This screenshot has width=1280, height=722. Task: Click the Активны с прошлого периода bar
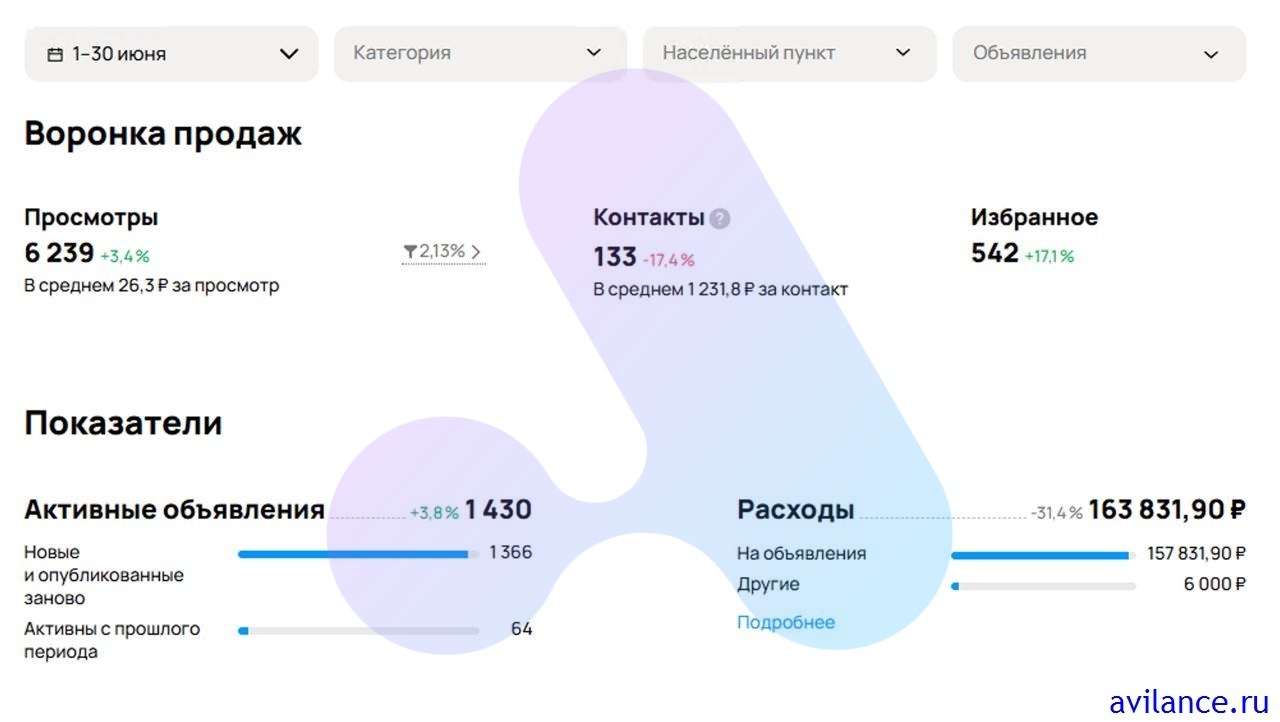click(x=358, y=631)
